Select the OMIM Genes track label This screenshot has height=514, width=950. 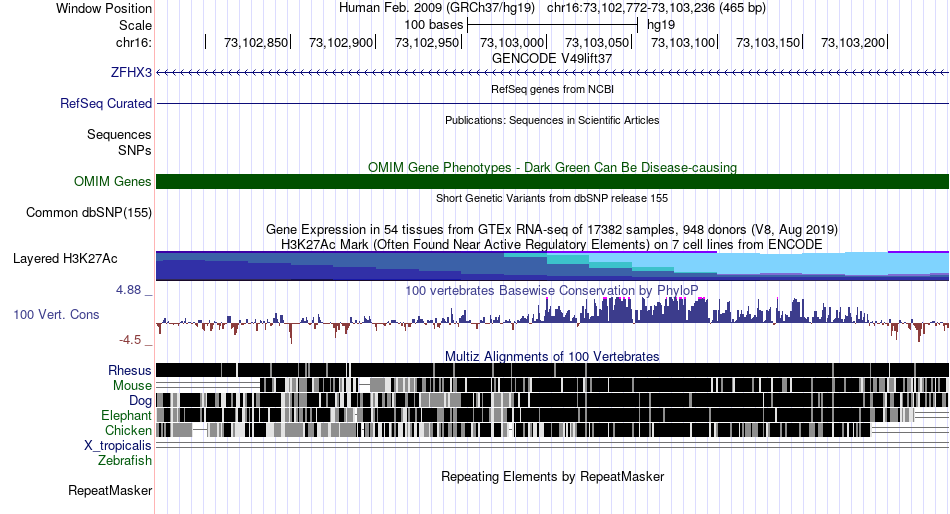pyautogui.click(x=113, y=181)
